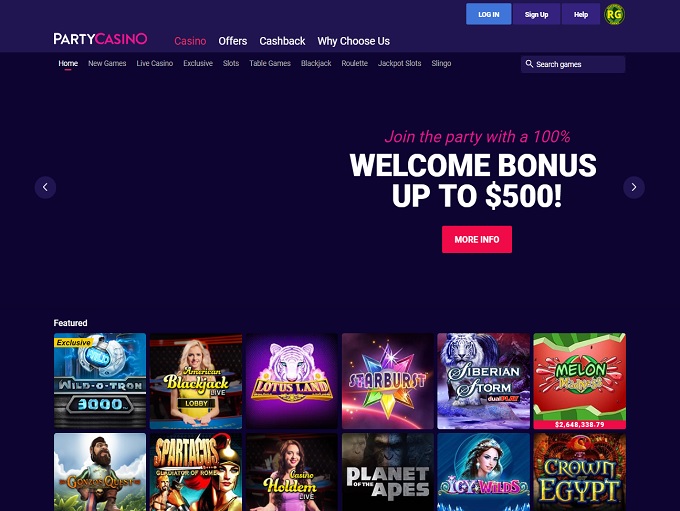Open the Help page

(581, 14)
